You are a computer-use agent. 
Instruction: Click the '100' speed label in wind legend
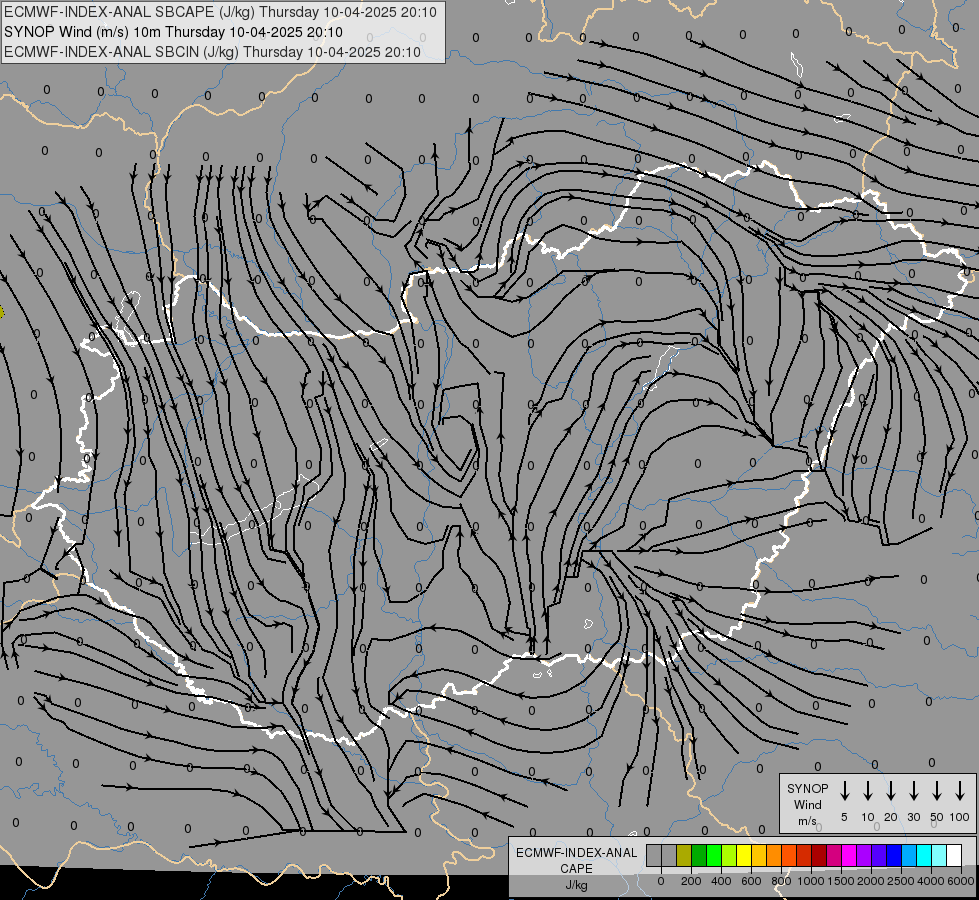coord(960,817)
